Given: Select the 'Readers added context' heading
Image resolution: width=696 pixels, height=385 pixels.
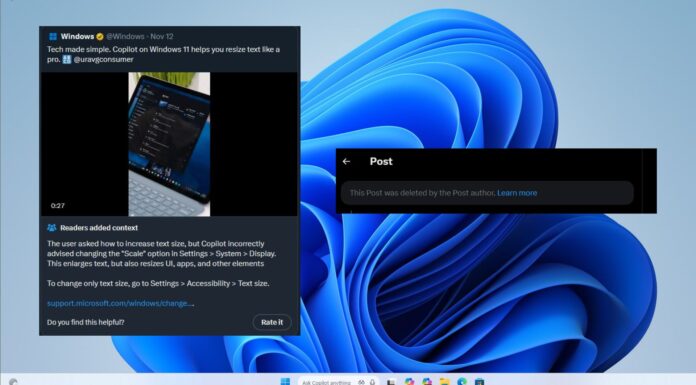Looking at the screenshot, I should coord(99,228).
